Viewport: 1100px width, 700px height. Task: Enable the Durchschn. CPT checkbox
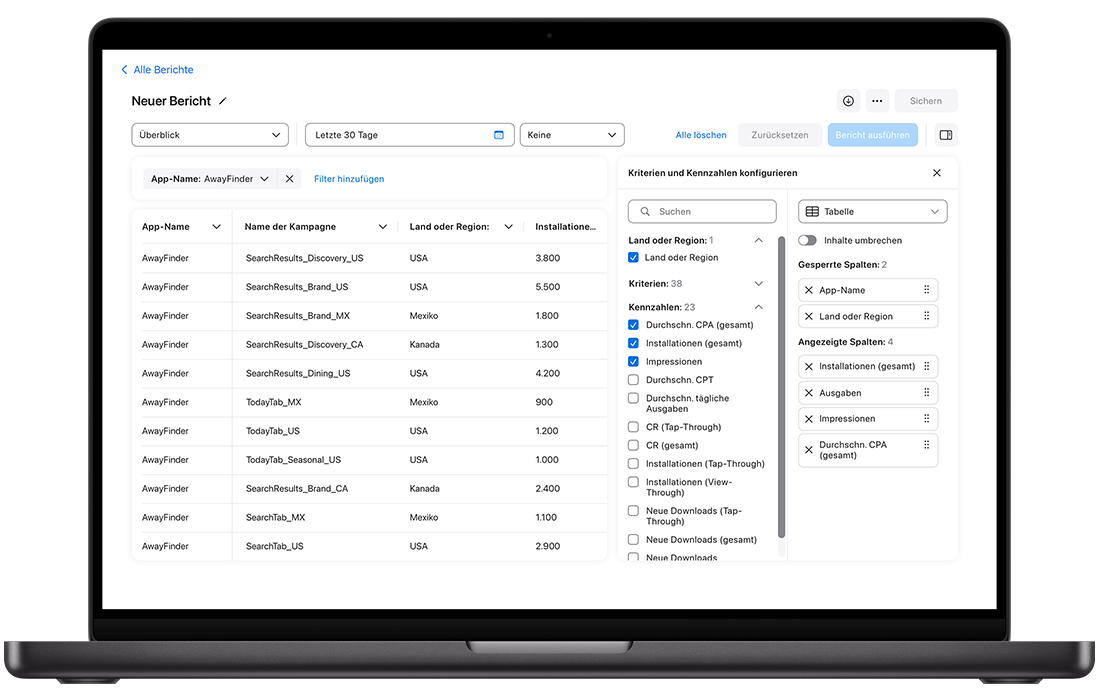633,380
